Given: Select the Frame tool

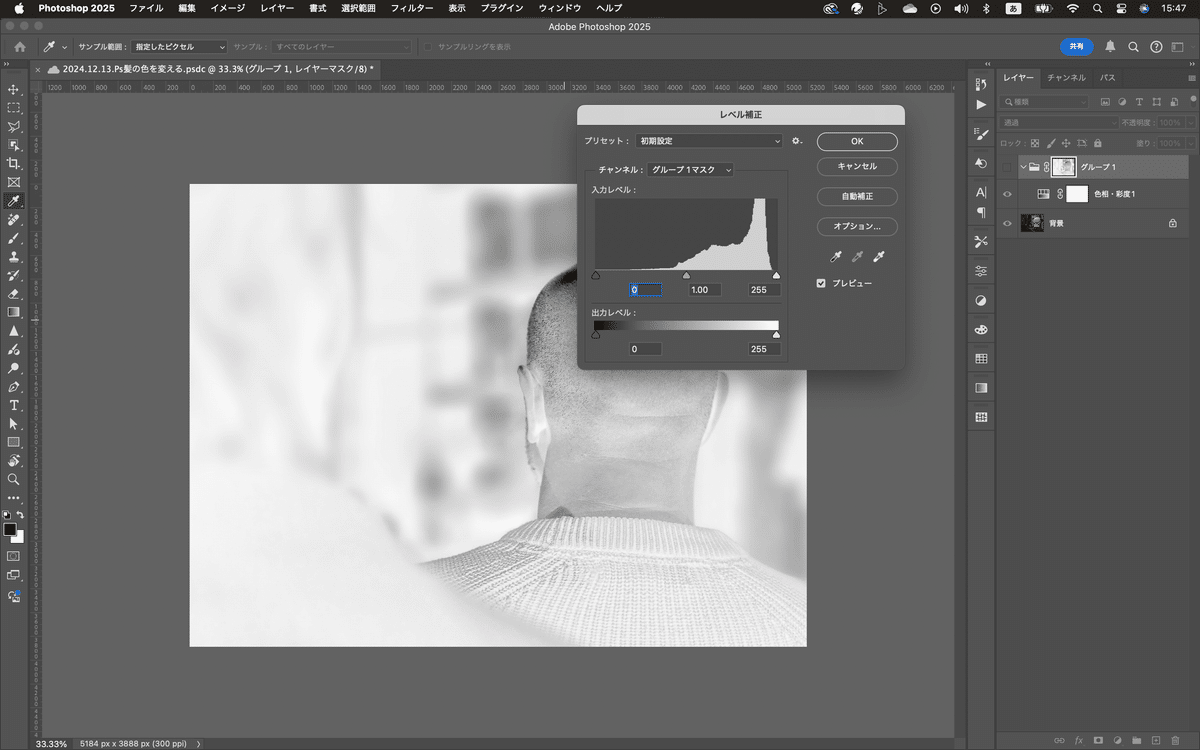Looking at the screenshot, I should click(x=14, y=182).
